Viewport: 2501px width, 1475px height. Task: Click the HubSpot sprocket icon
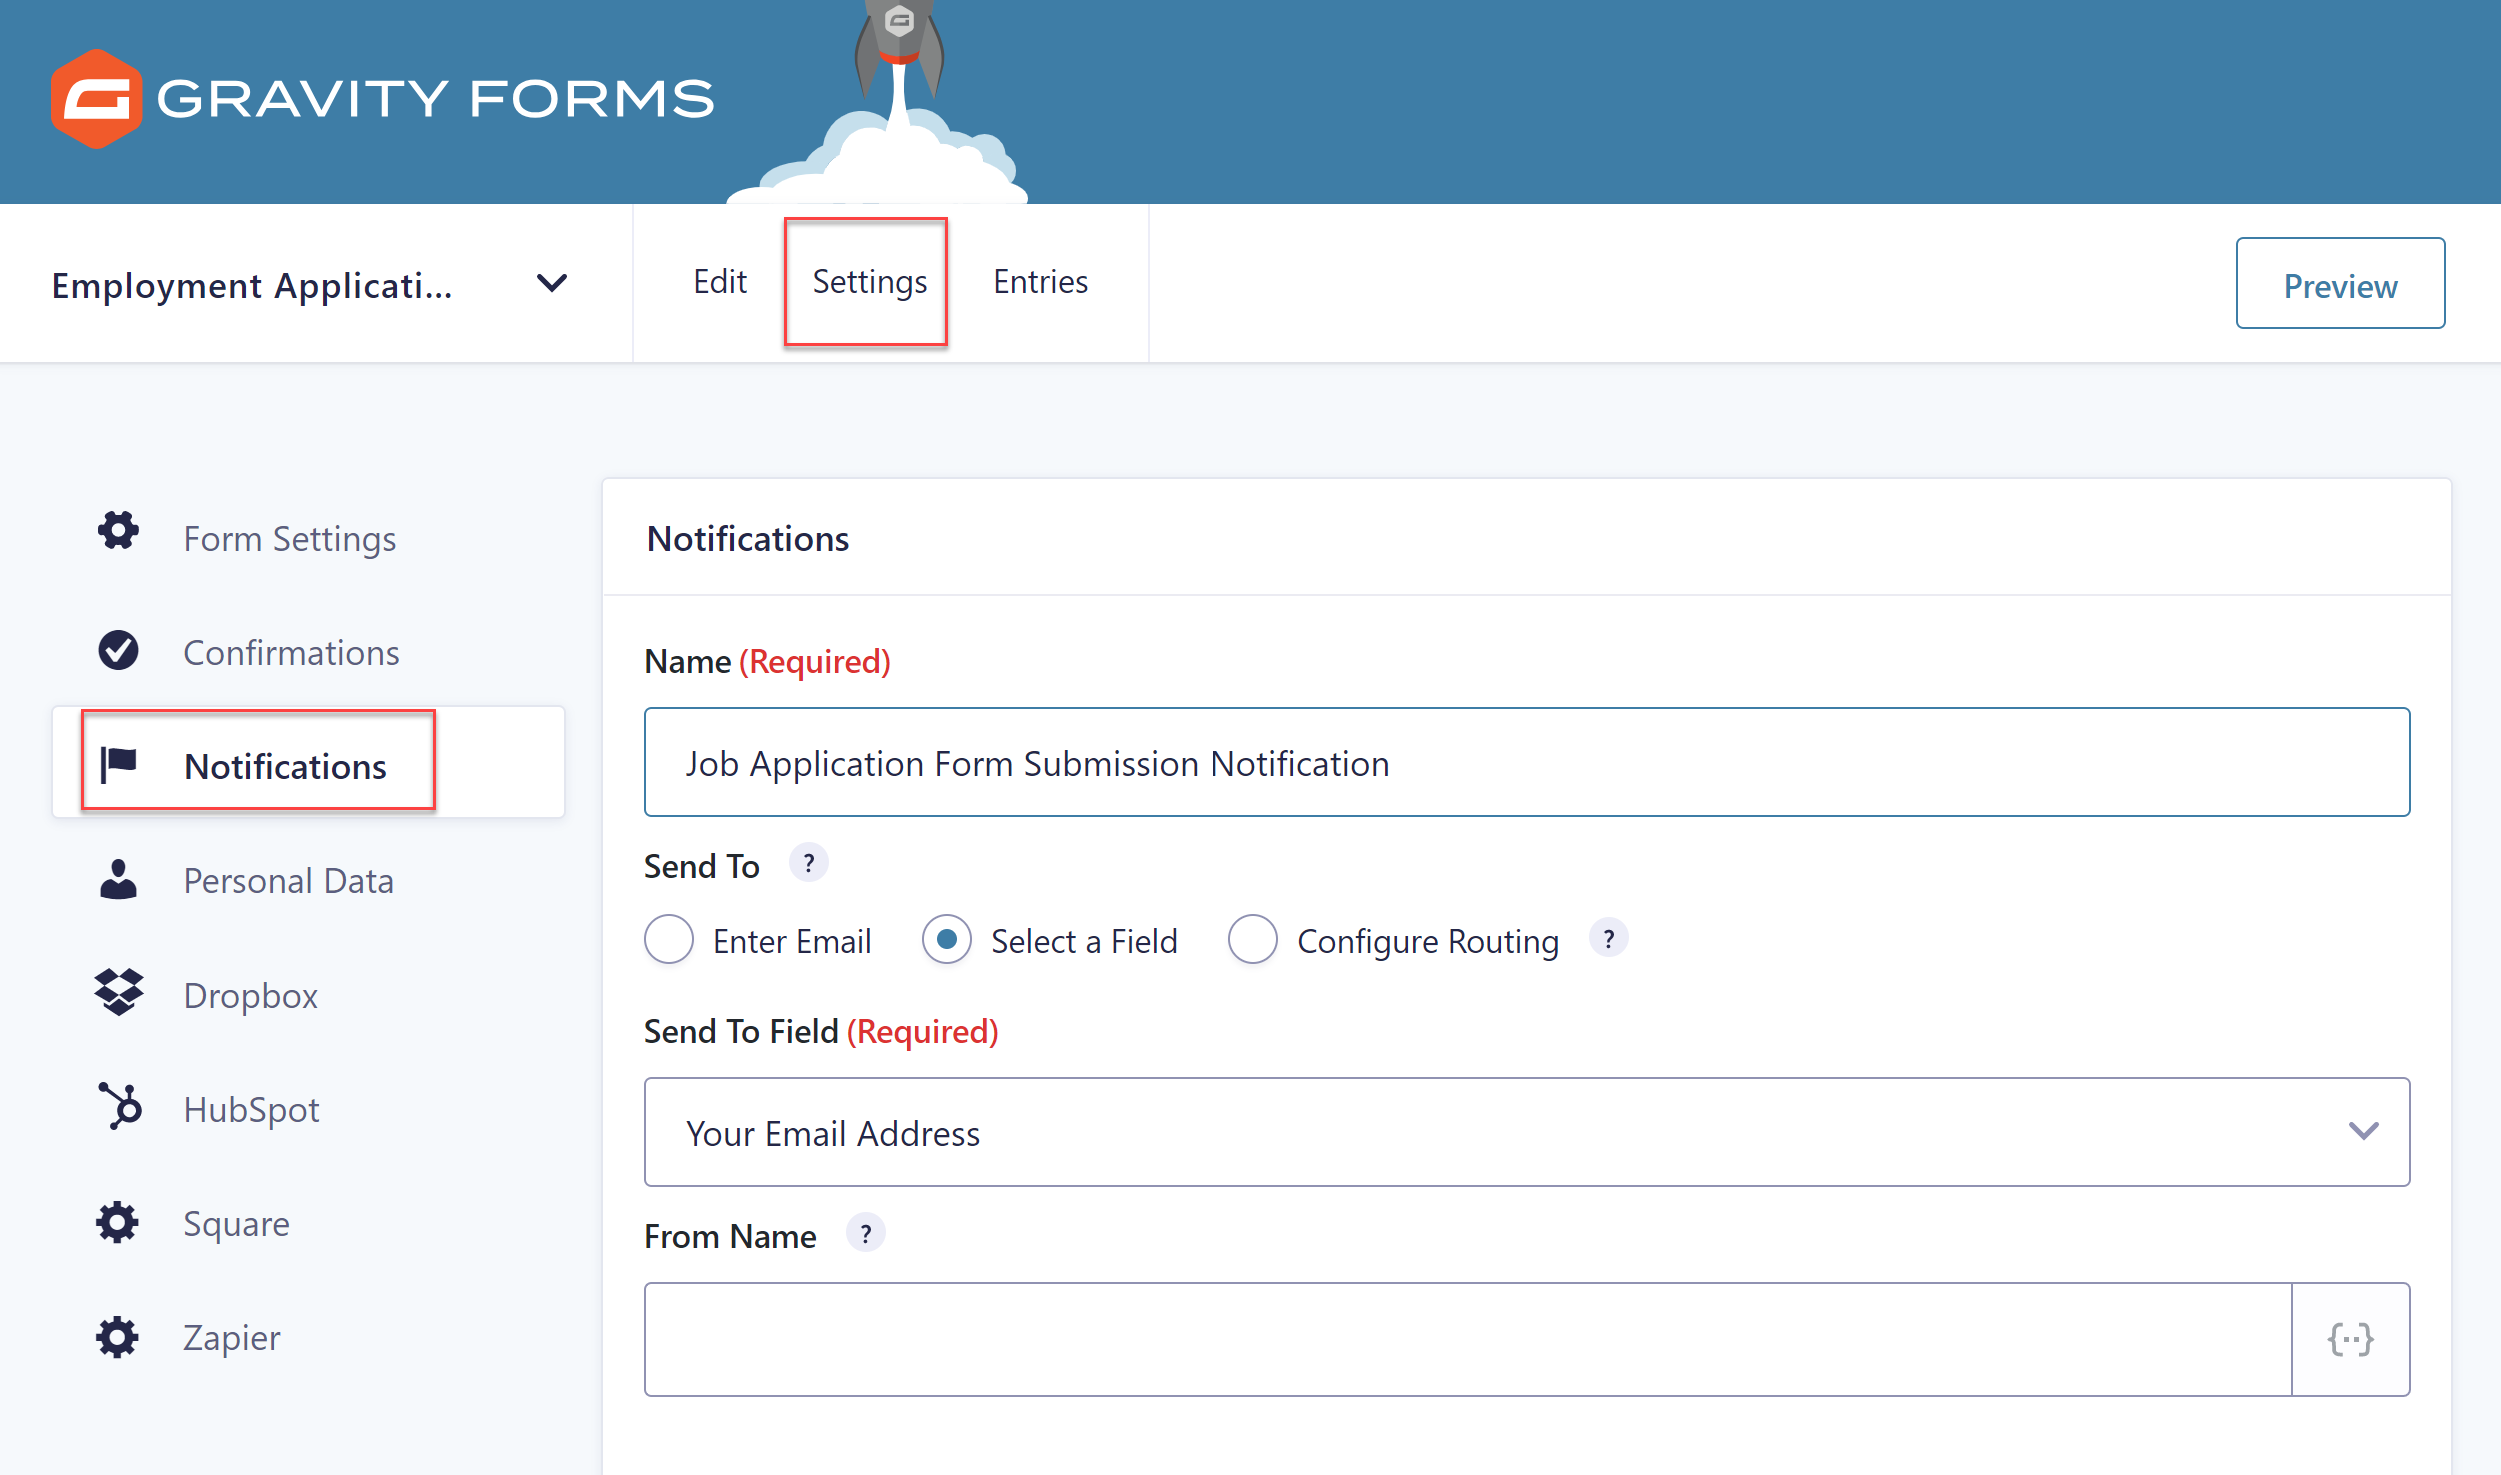pos(120,1107)
